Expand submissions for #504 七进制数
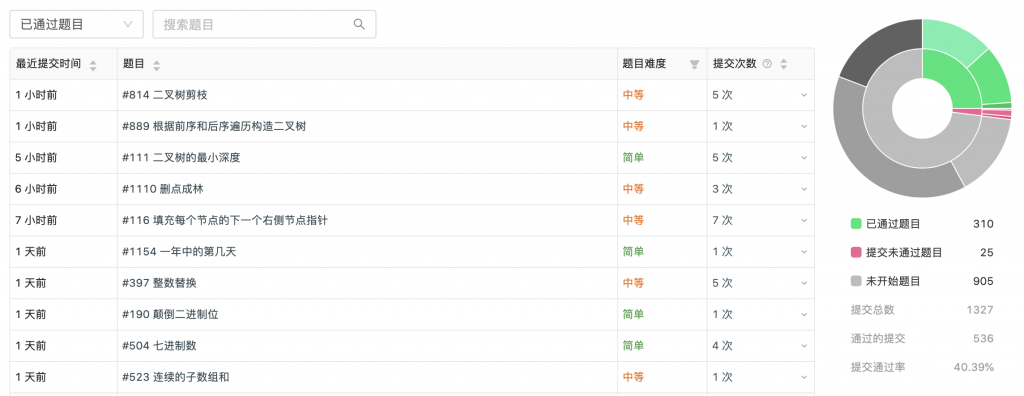 tap(804, 346)
